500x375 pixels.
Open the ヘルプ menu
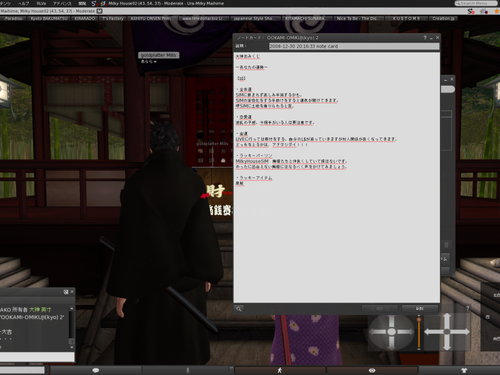(23, 3)
